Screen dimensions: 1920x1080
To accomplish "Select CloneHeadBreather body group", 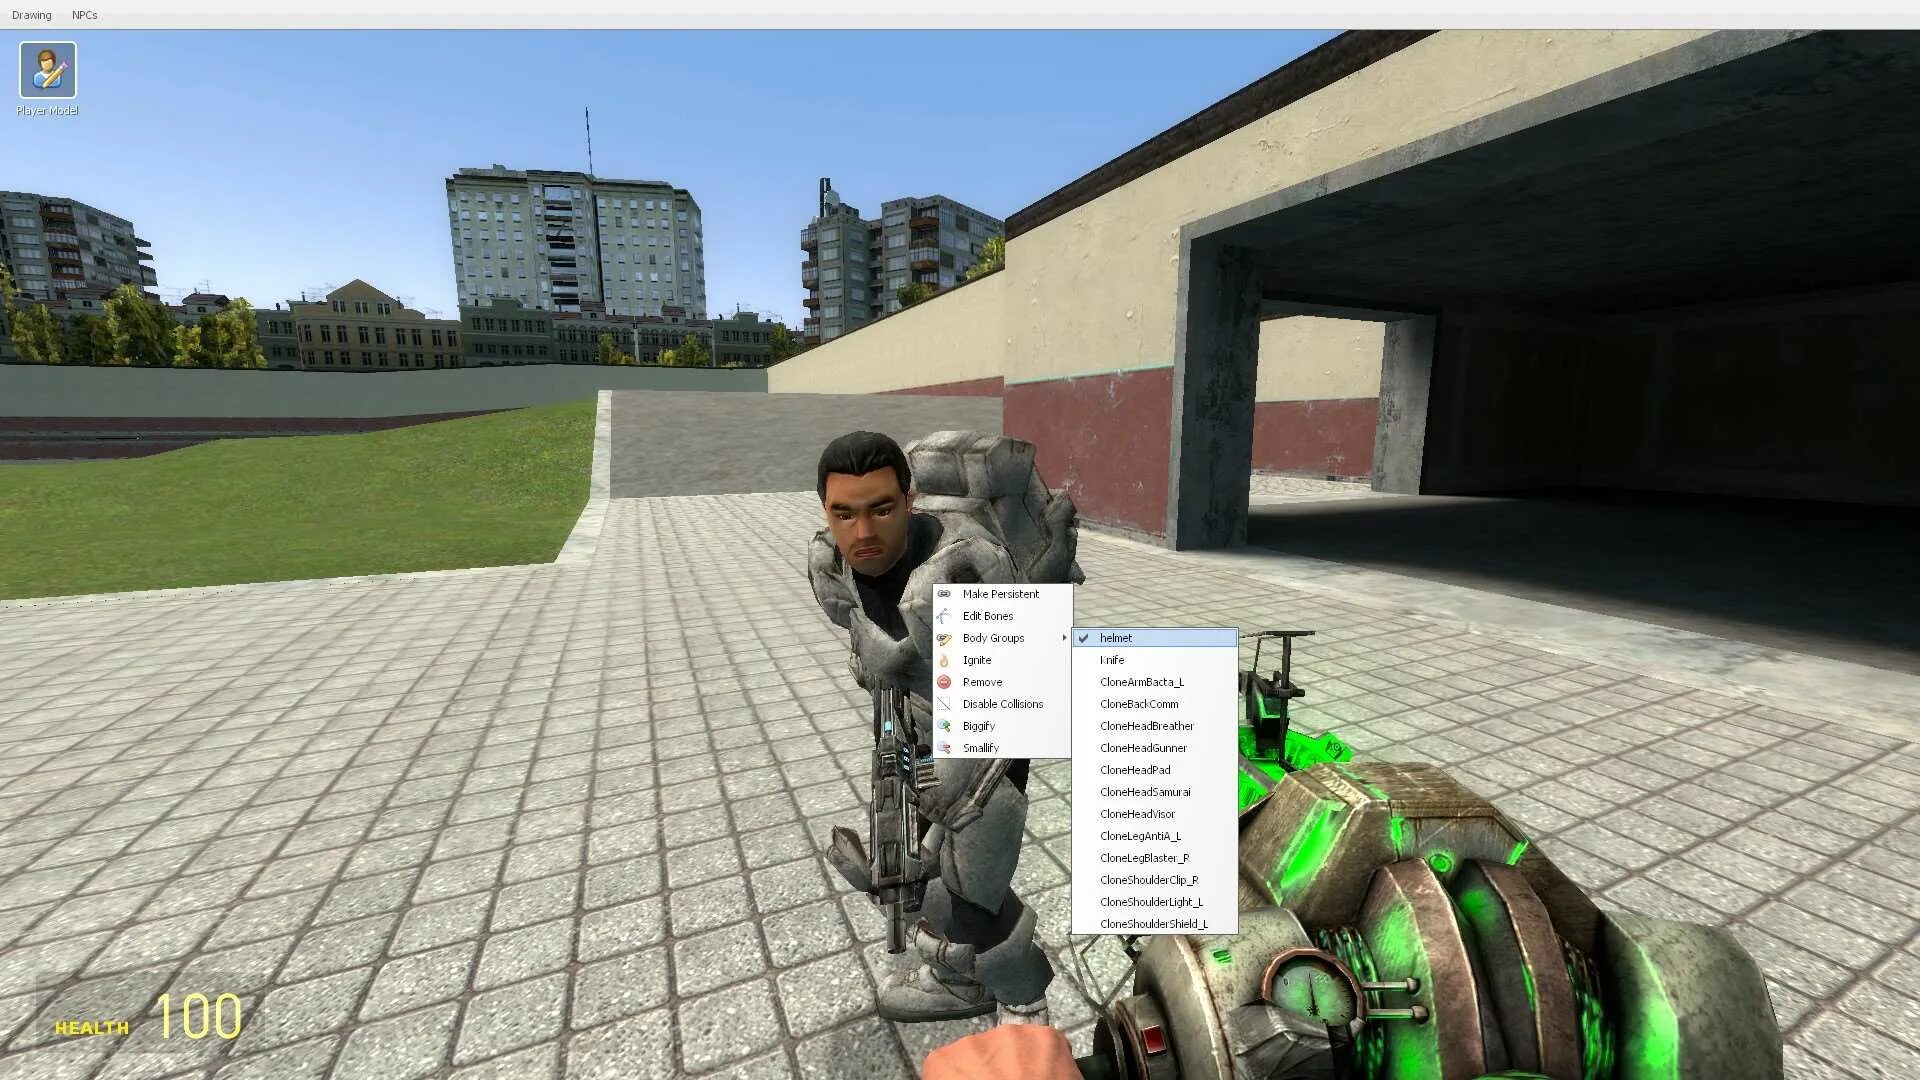I will [x=1146, y=725].
